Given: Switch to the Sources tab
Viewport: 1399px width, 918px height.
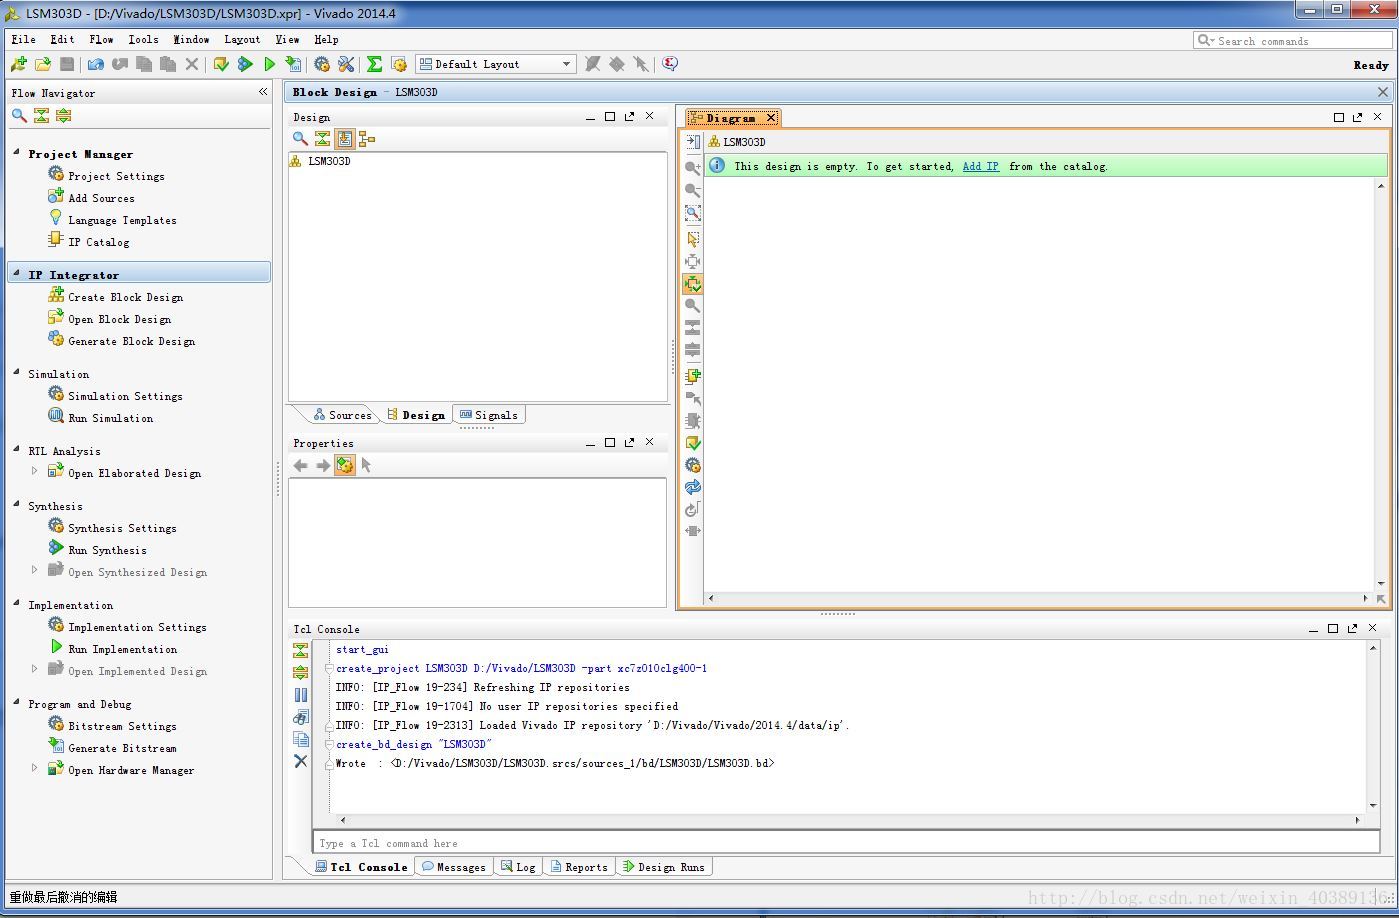Looking at the screenshot, I should pyautogui.click(x=341, y=415).
